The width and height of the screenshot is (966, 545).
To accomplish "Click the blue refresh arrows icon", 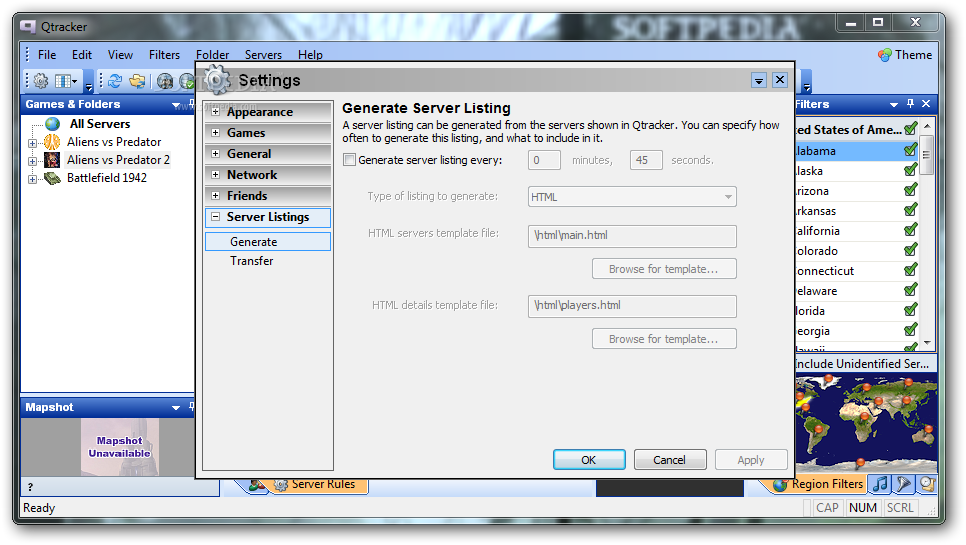I will click(115, 81).
